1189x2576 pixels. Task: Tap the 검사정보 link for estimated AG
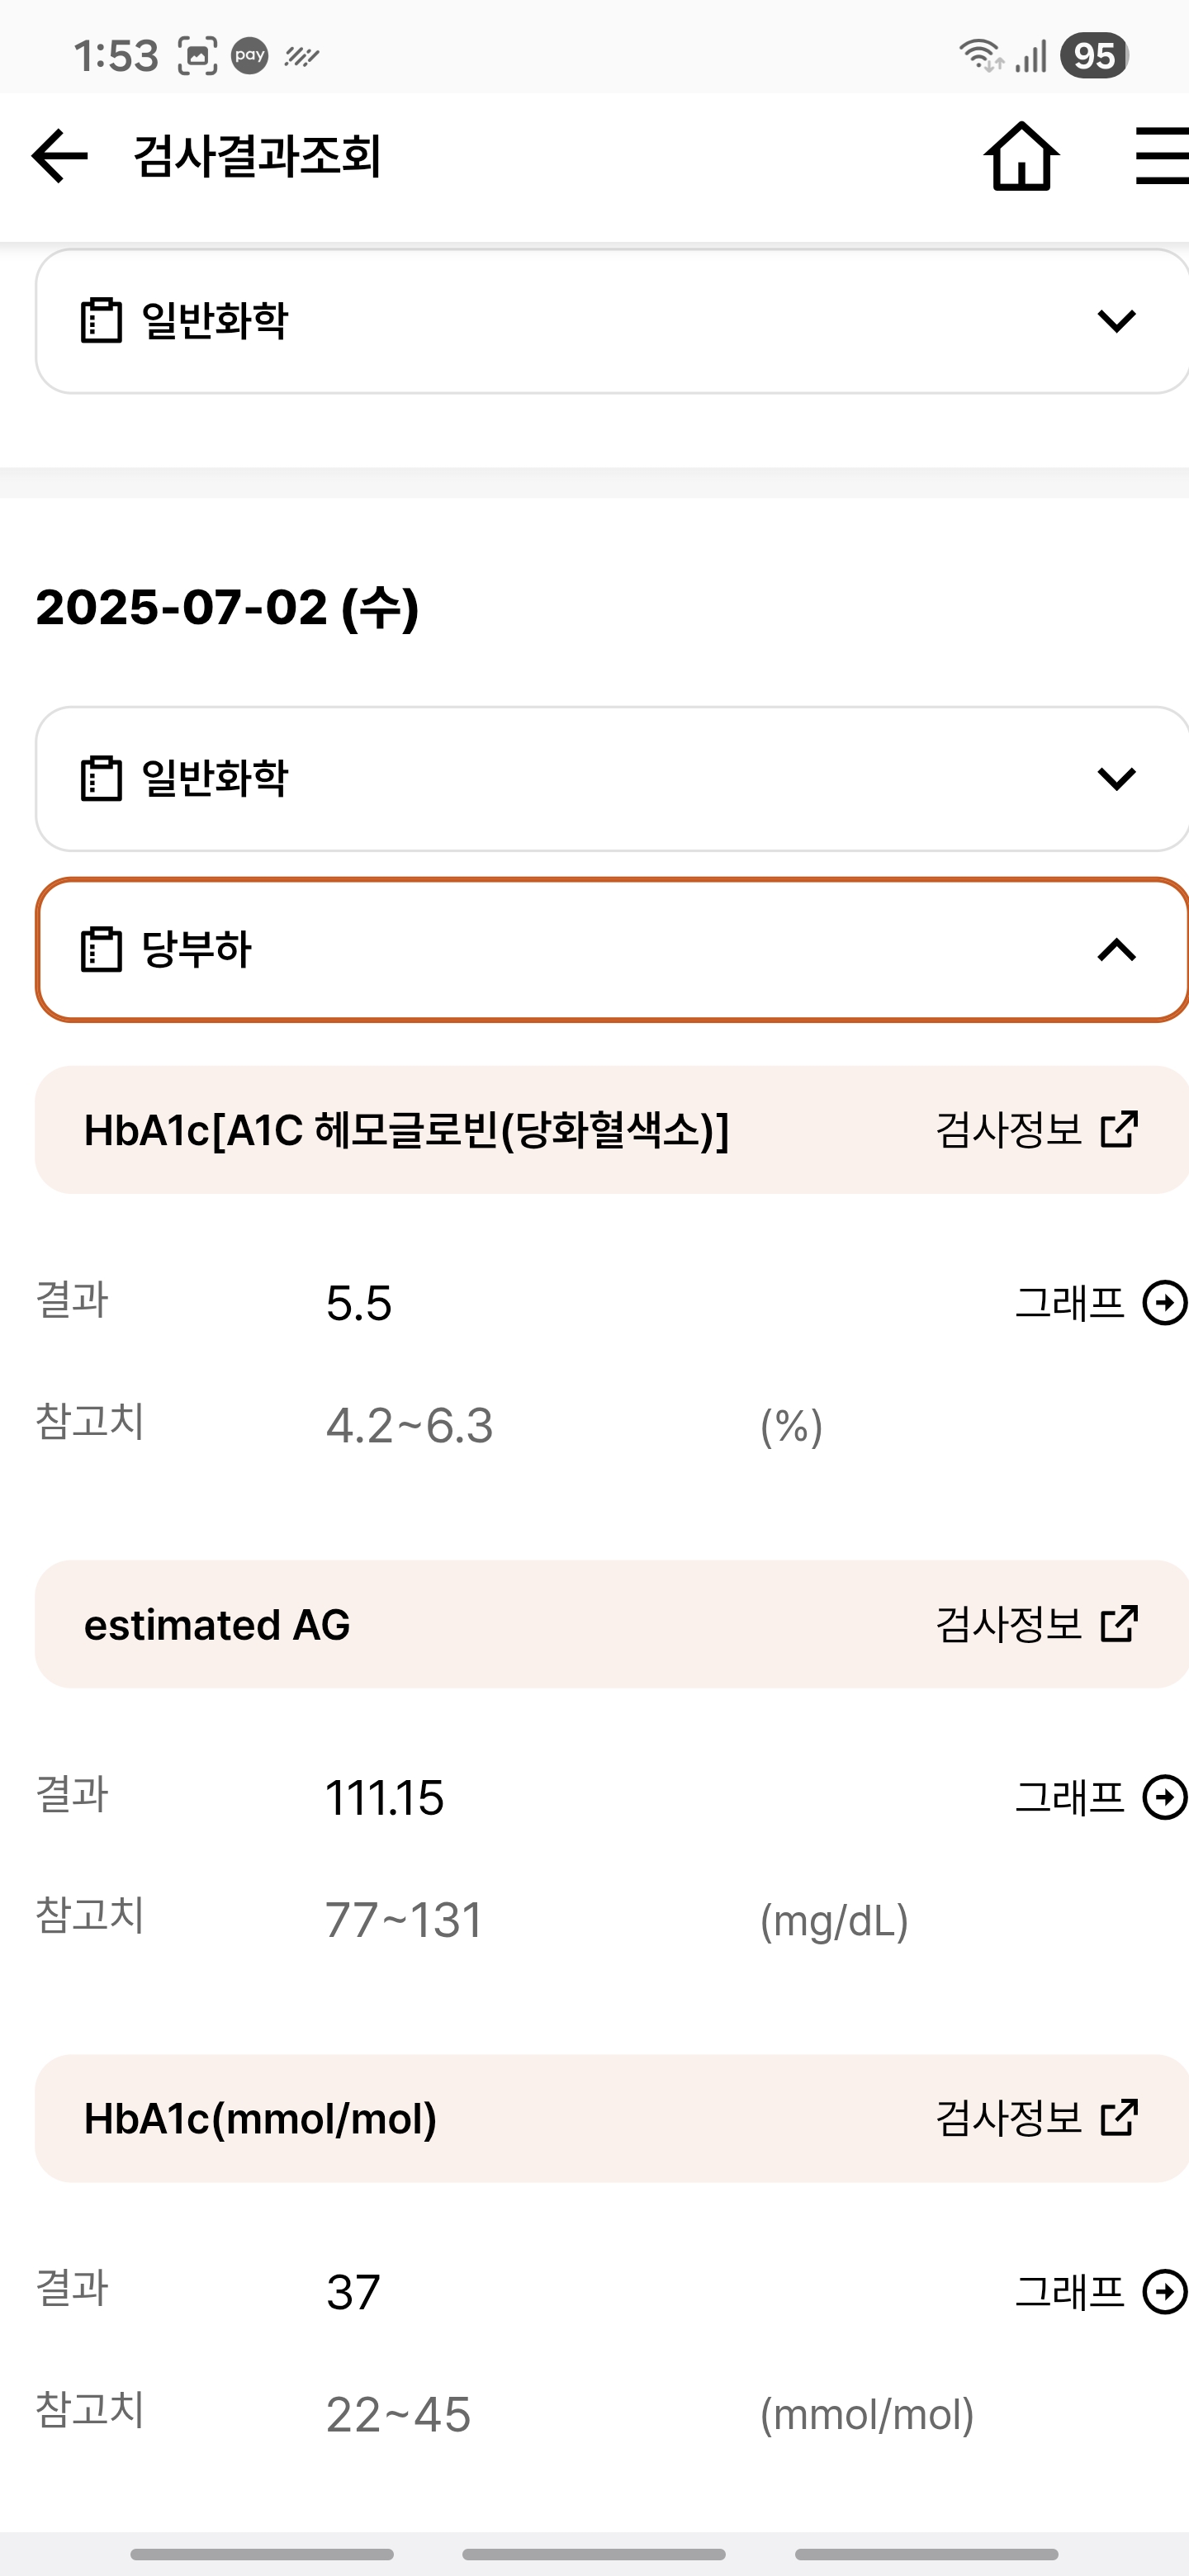[x=1008, y=1624]
